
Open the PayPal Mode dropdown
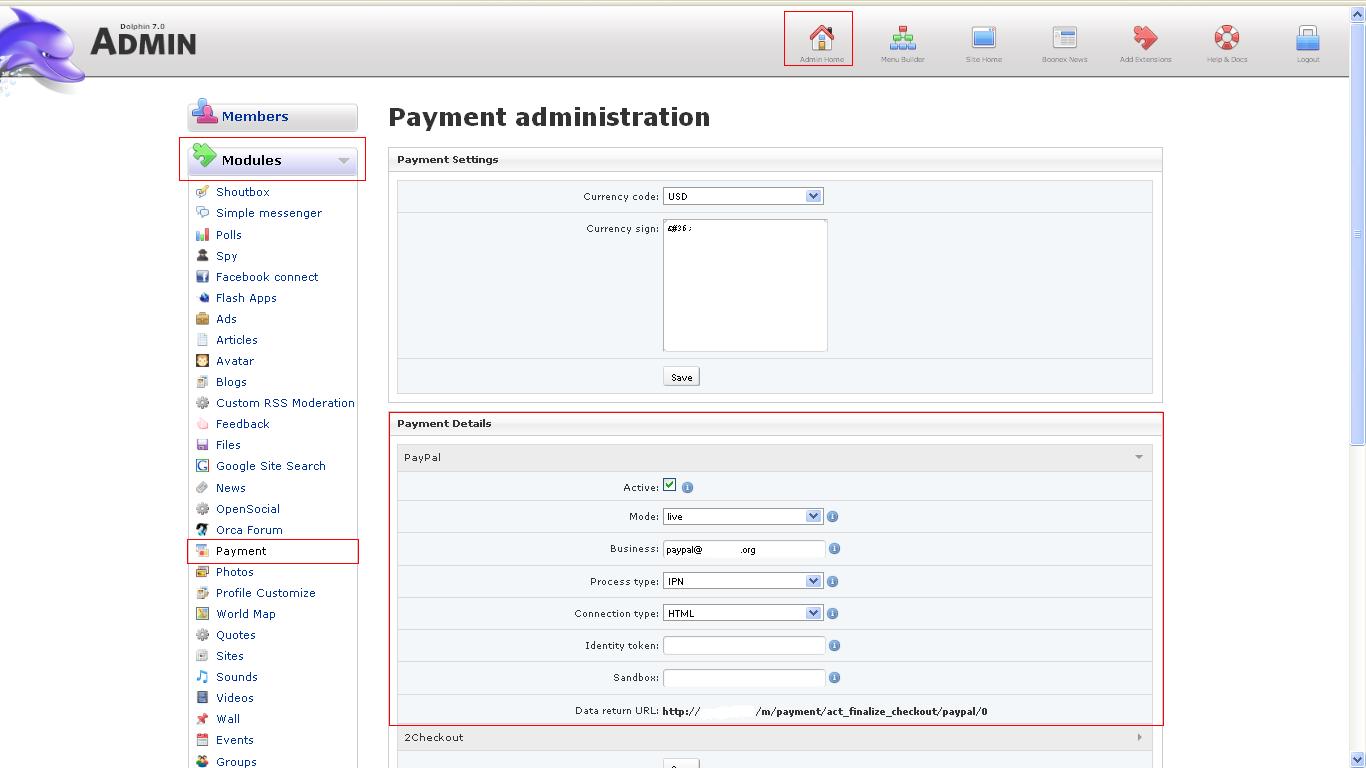(x=742, y=517)
